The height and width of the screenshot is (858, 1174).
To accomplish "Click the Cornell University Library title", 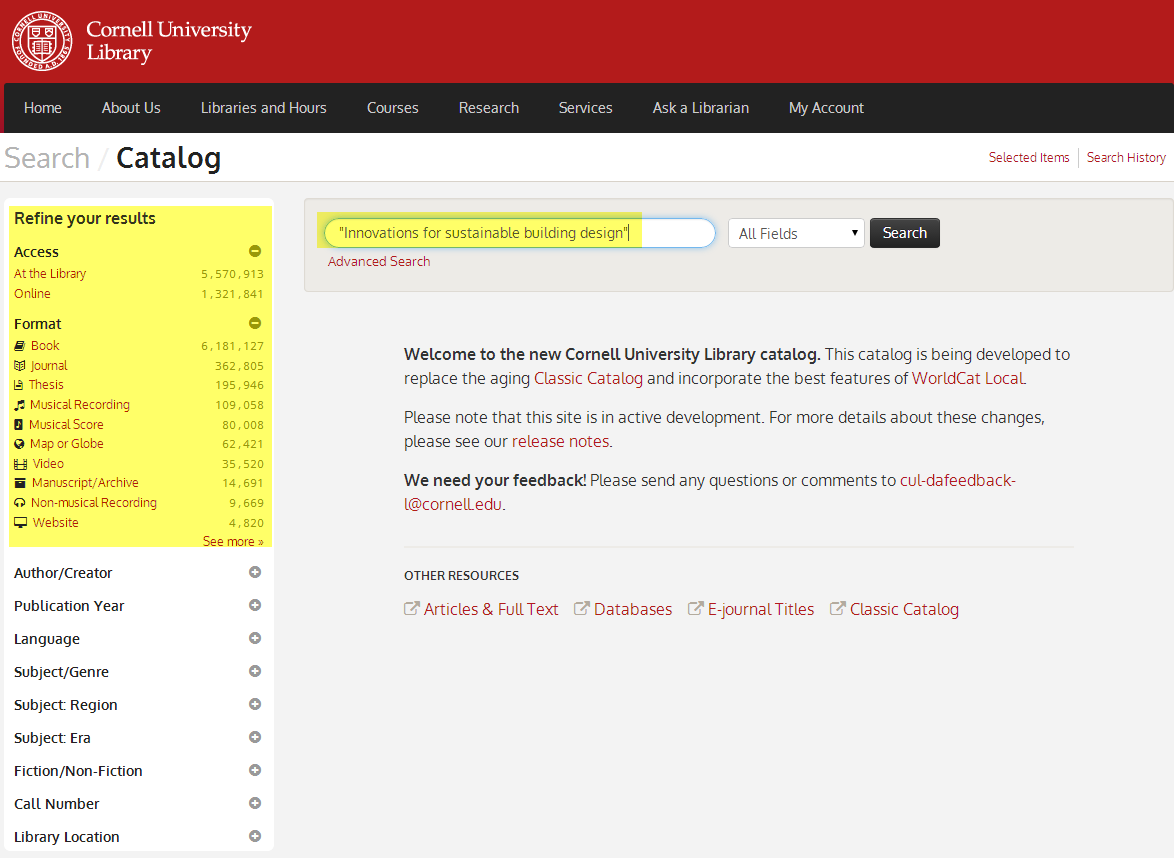I will pos(168,40).
